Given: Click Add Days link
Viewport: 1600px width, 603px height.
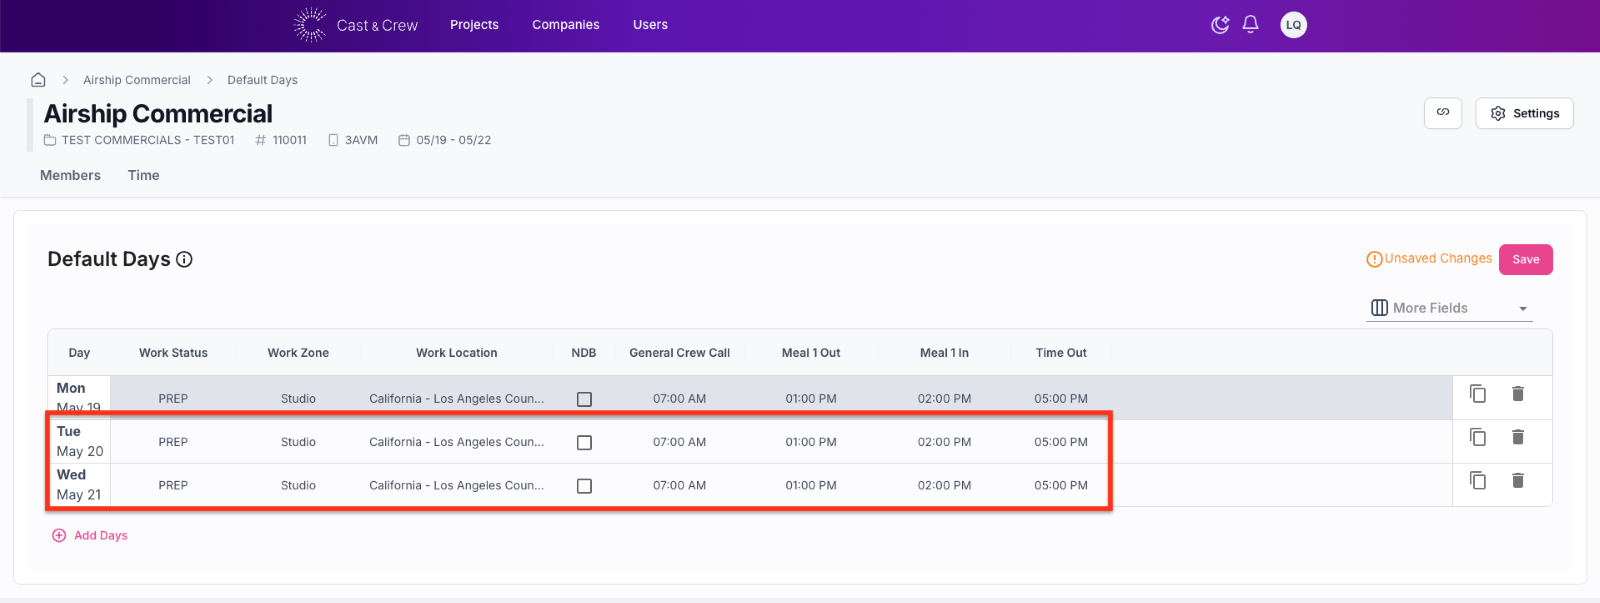Looking at the screenshot, I should (90, 535).
